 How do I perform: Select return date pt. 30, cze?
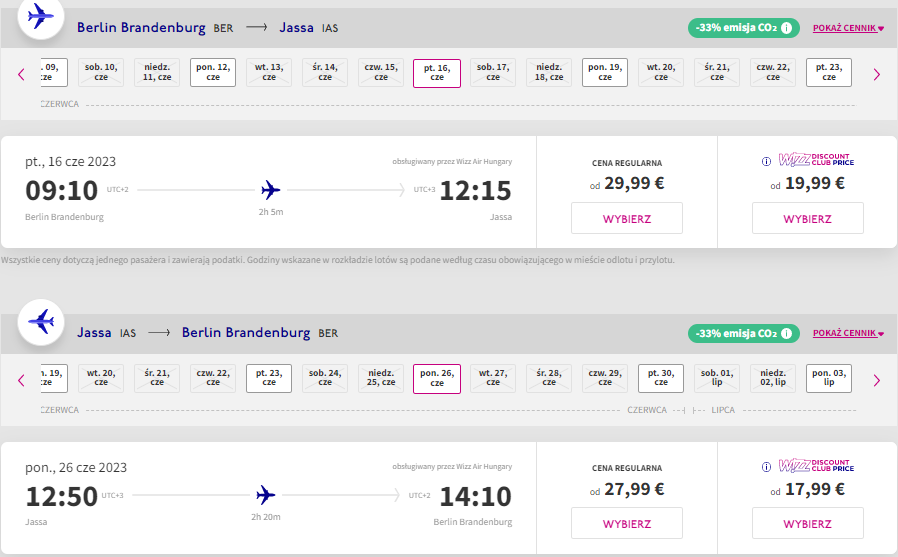tap(661, 378)
